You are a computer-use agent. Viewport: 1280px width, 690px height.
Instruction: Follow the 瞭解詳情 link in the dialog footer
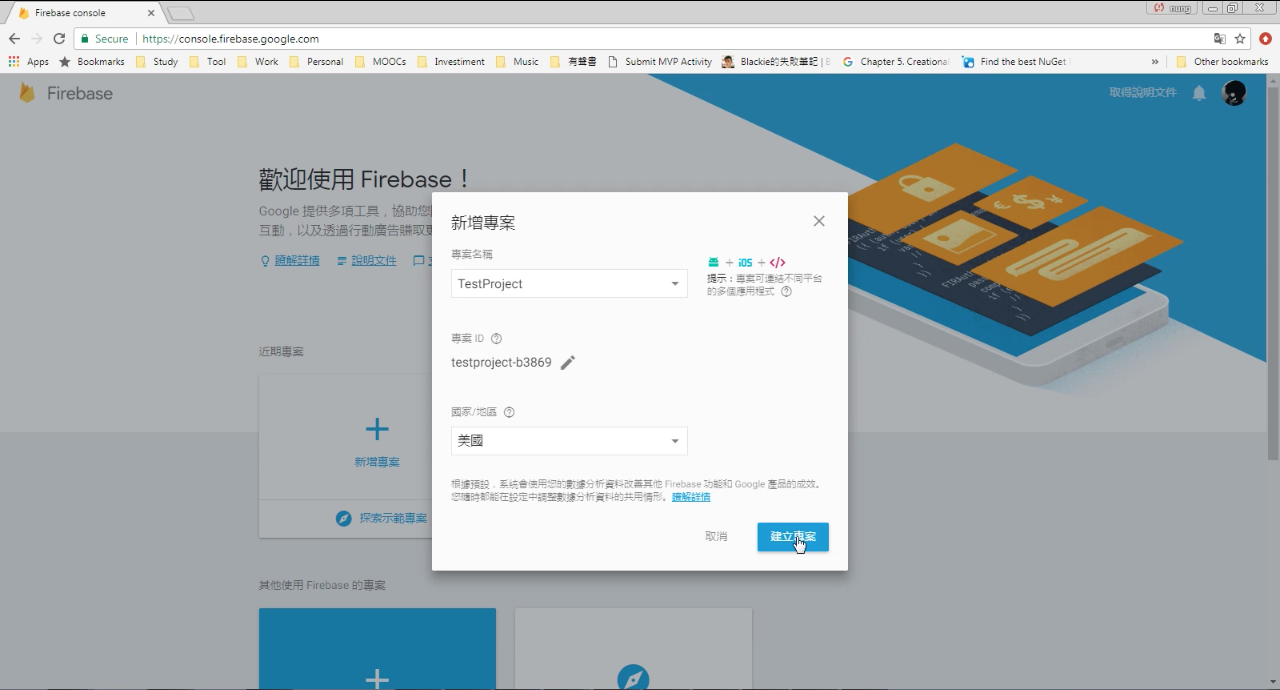(691, 497)
